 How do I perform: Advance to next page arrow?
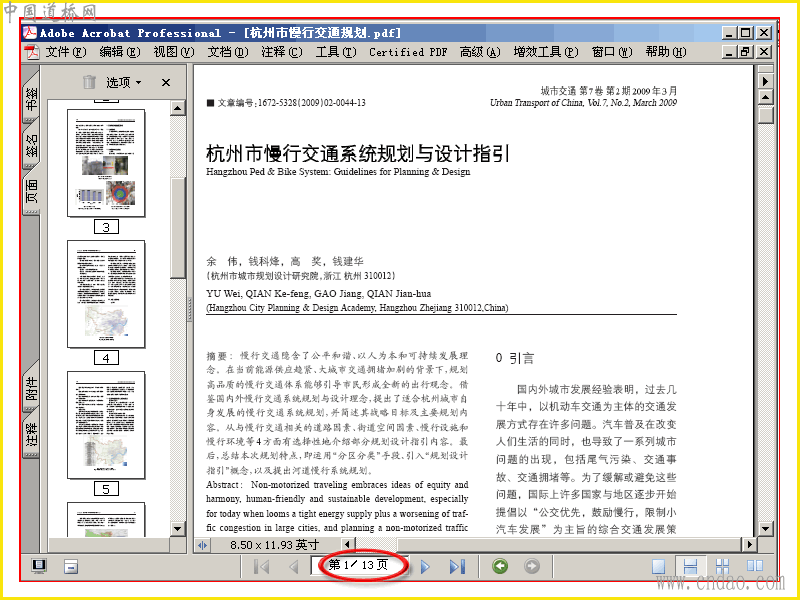(425, 566)
